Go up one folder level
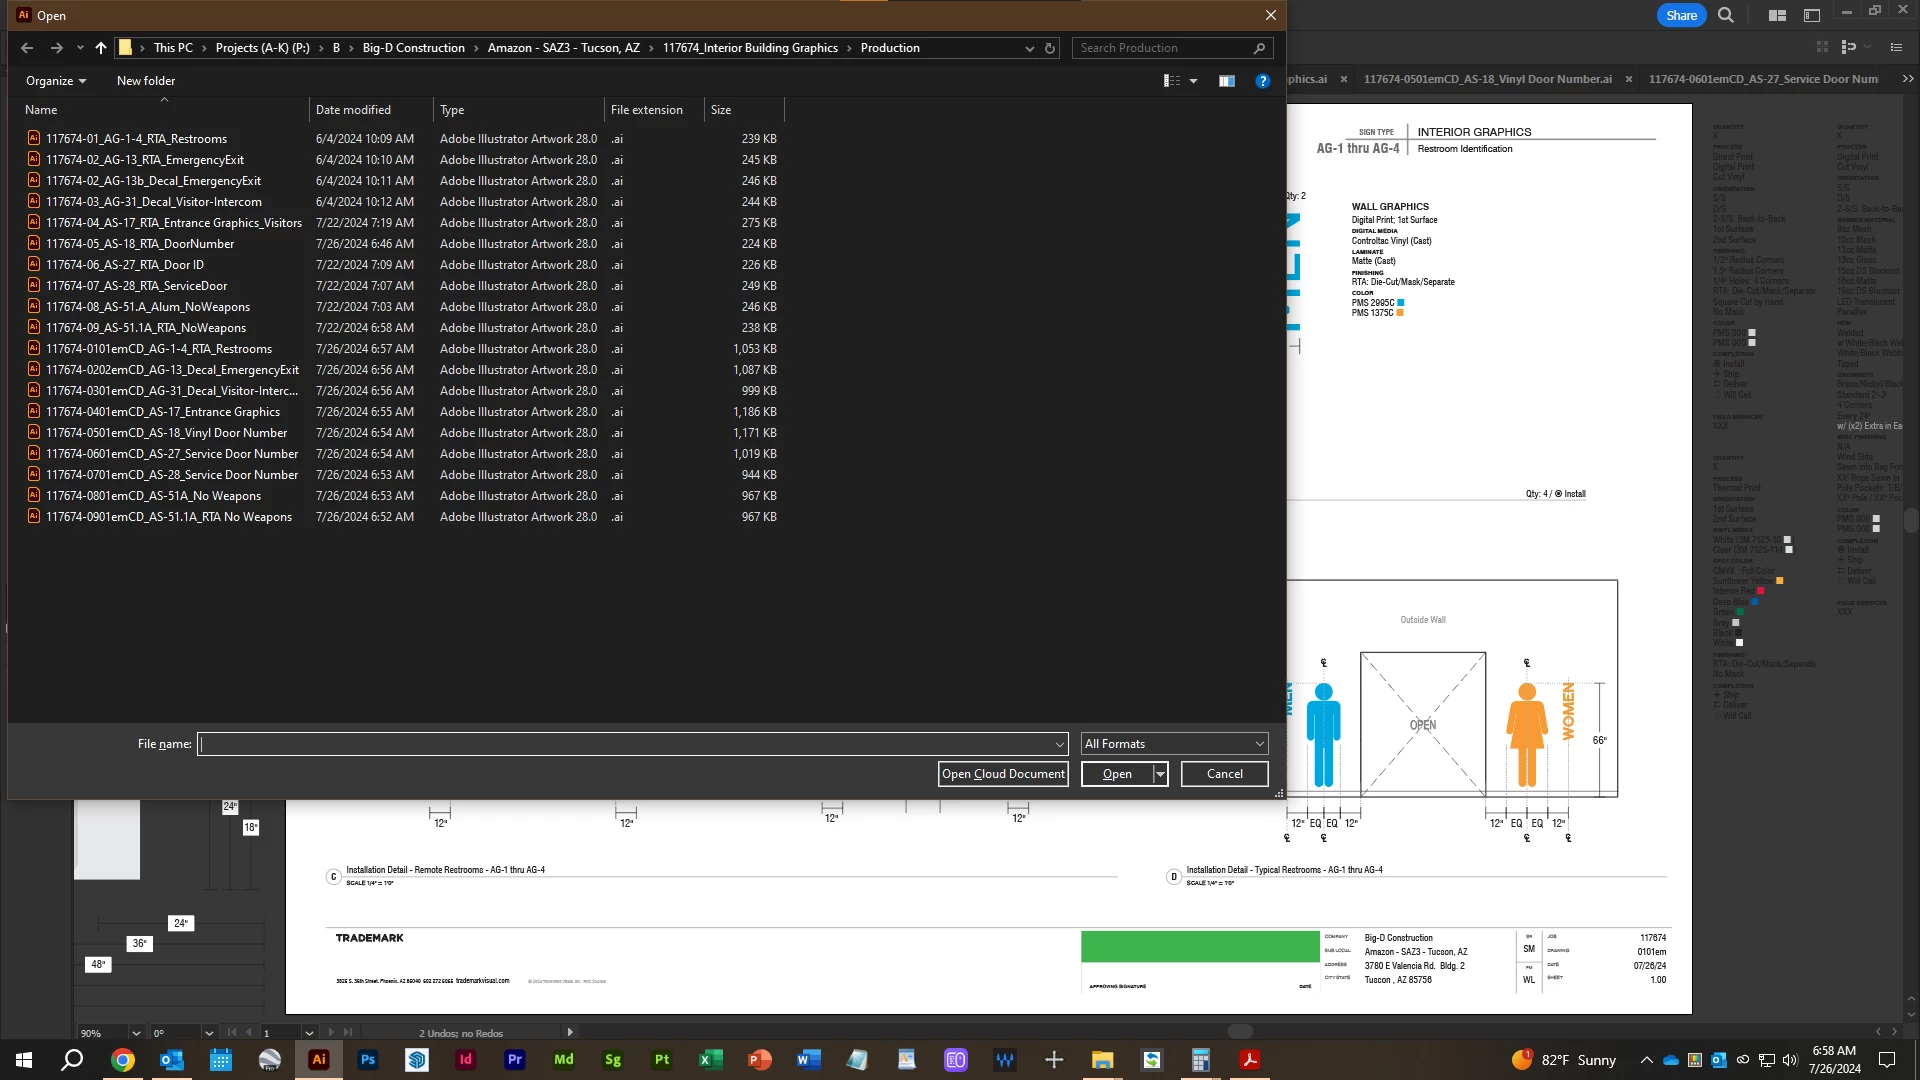1920x1080 pixels. tap(101, 48)
